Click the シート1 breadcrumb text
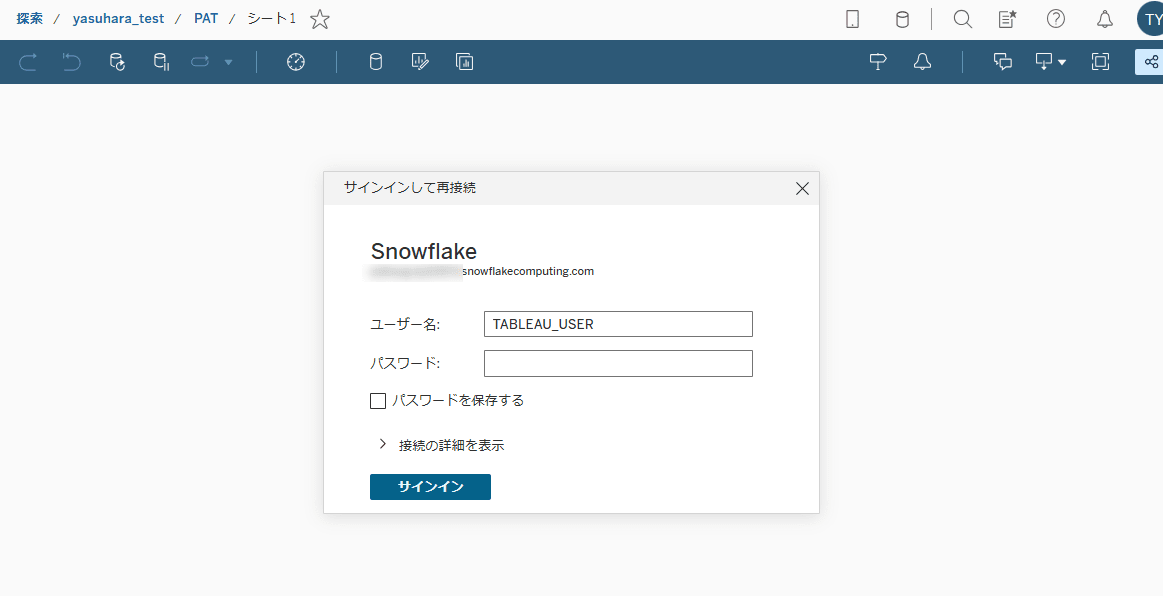1163x596 pixels. click(271, 19)
